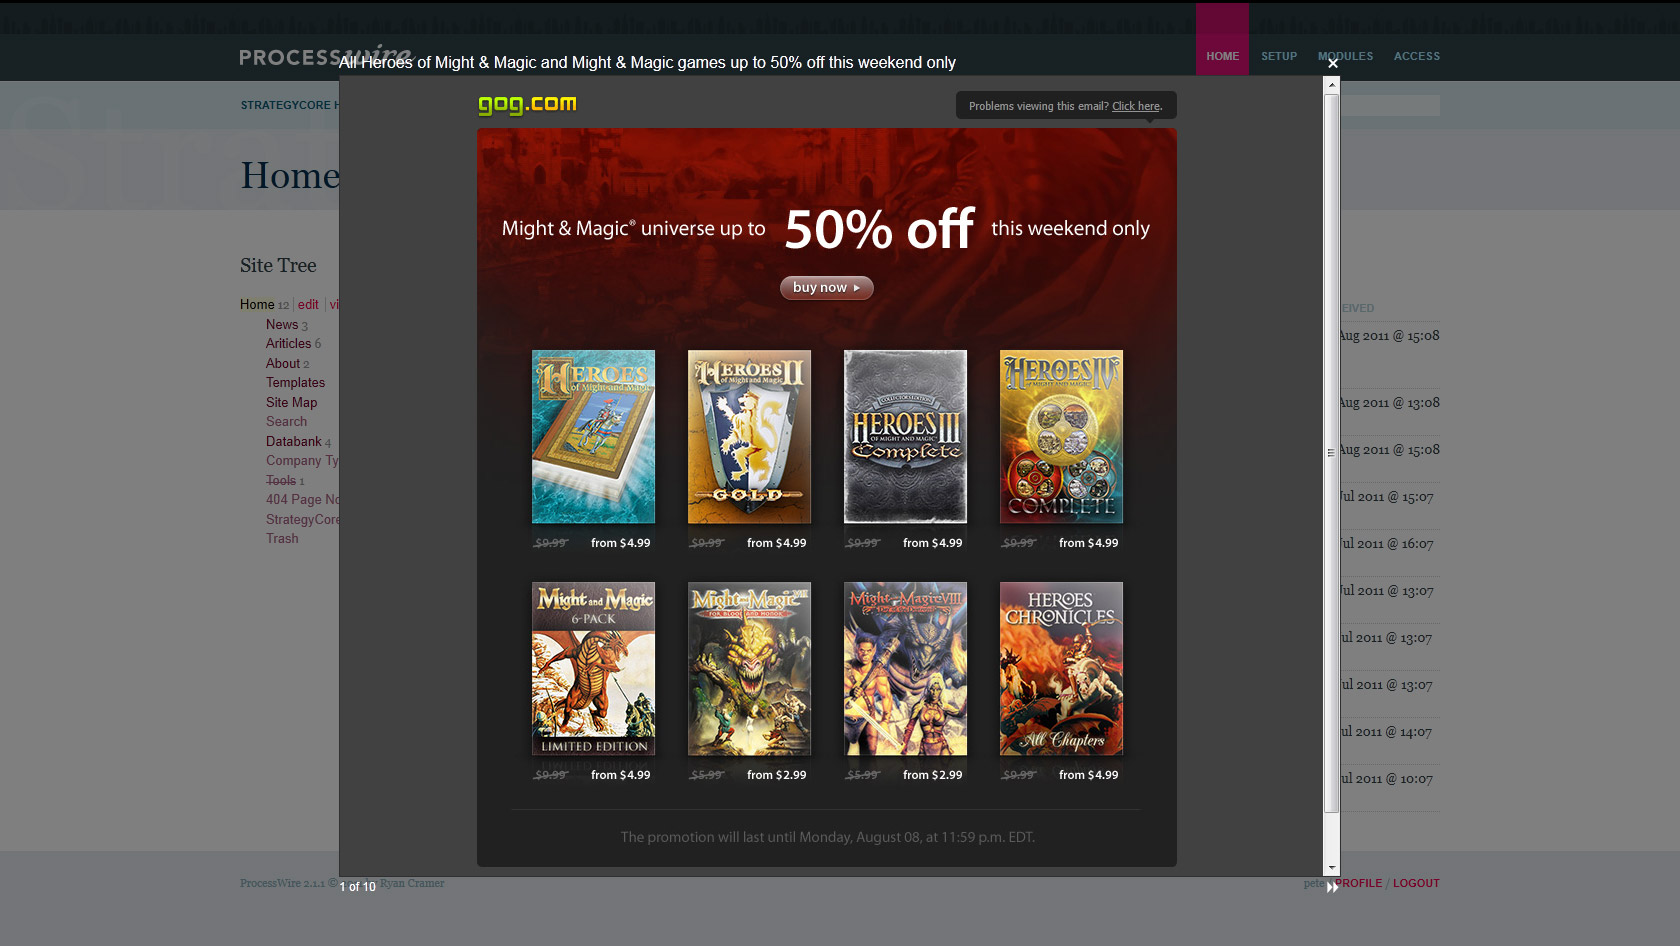Go to next item with double-arrow icon
This screenshot has width=1680, height=946.
1332,888
